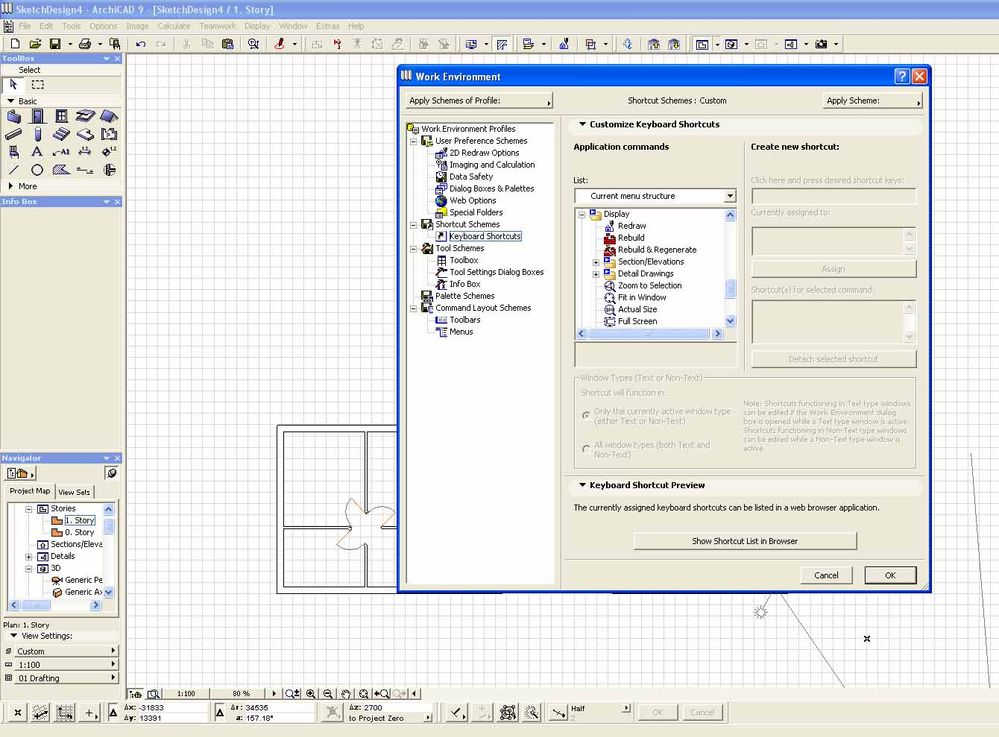Switch to the View Sets tab
The height and width of the screenshot is (737, 999).
[74, 492]
